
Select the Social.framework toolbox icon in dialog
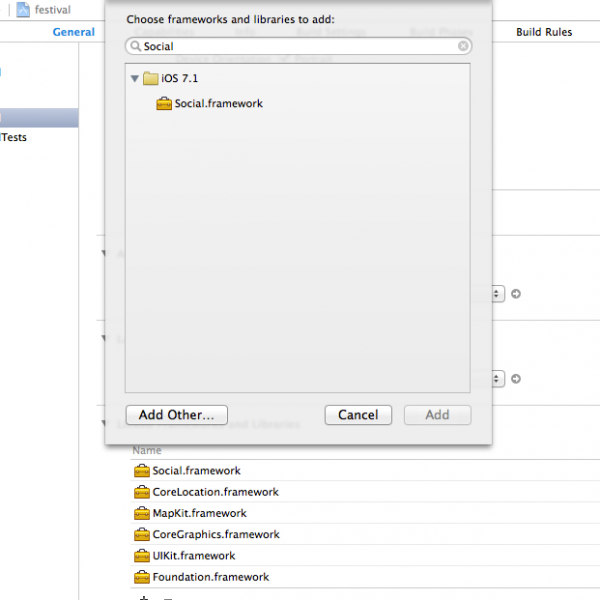pos(164,103)
